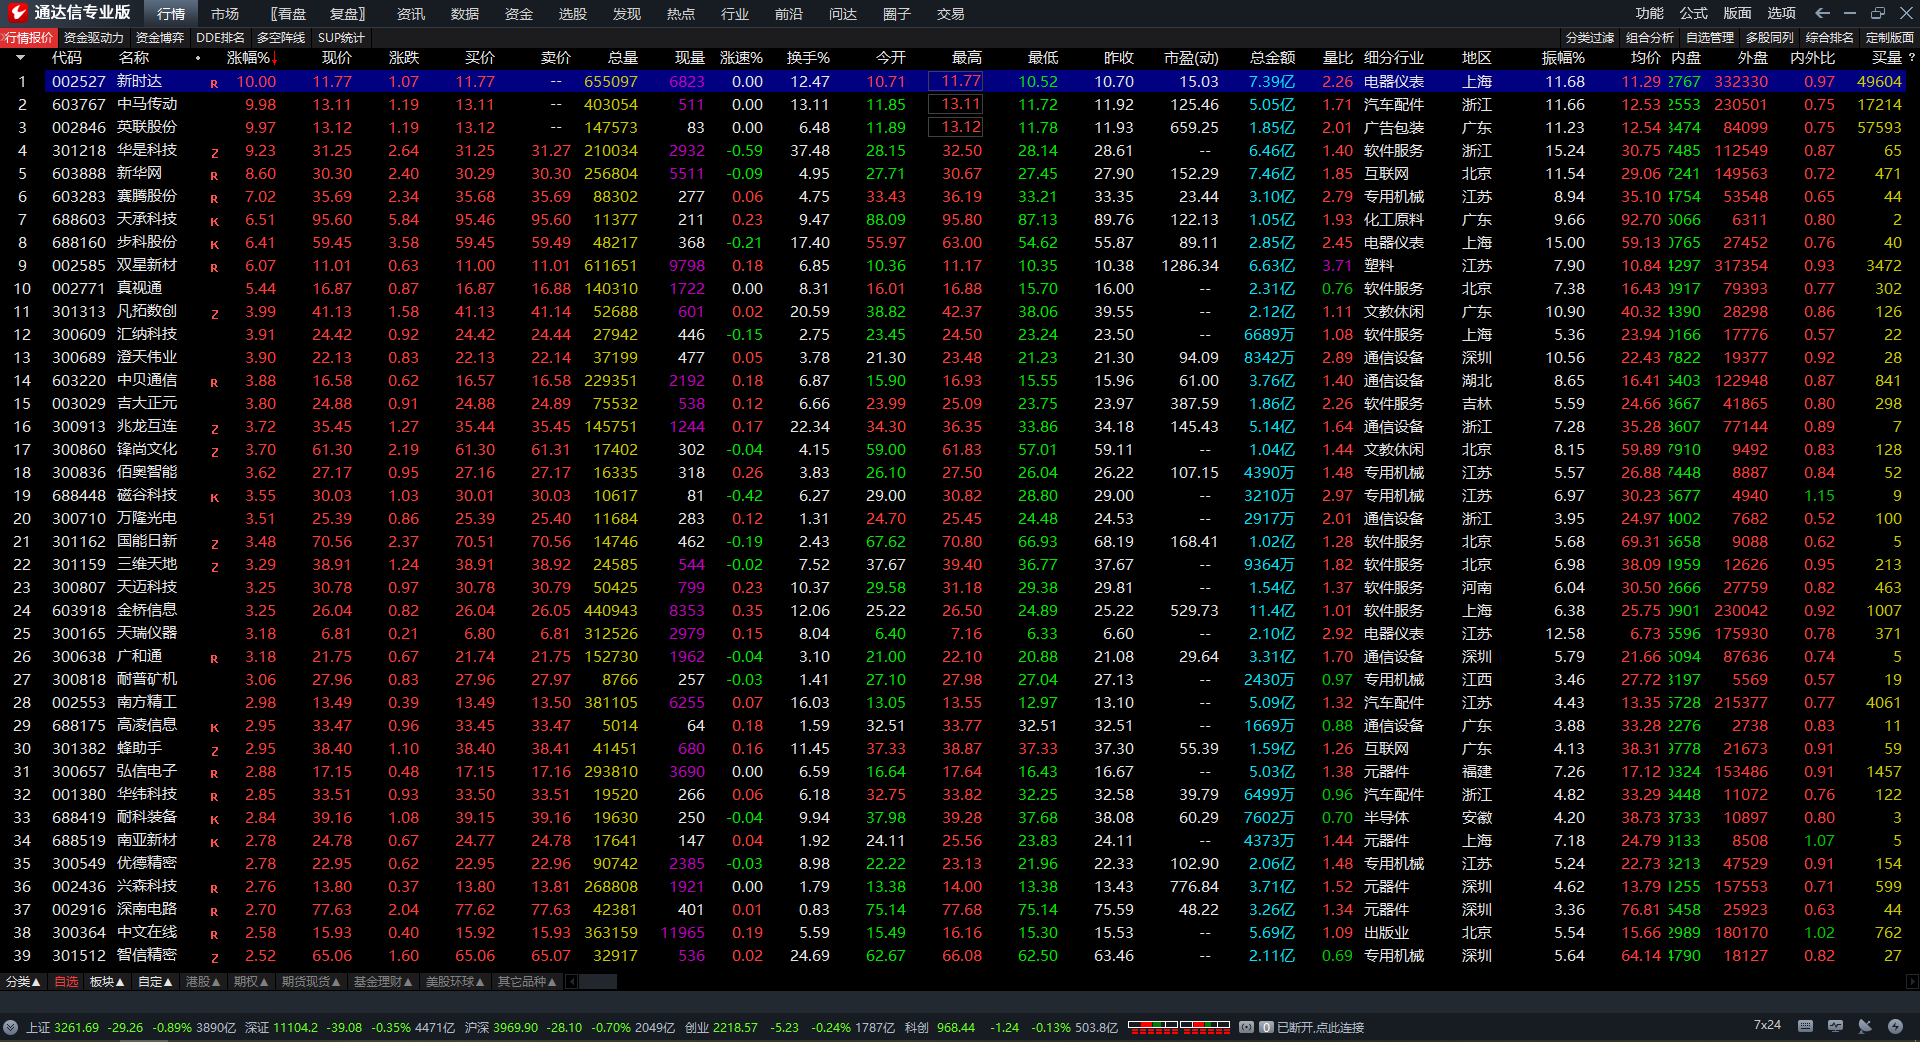Open the 公式 menu
The width and height of the screenshot is (1920, 1042).
click(x=1694, y=13)
